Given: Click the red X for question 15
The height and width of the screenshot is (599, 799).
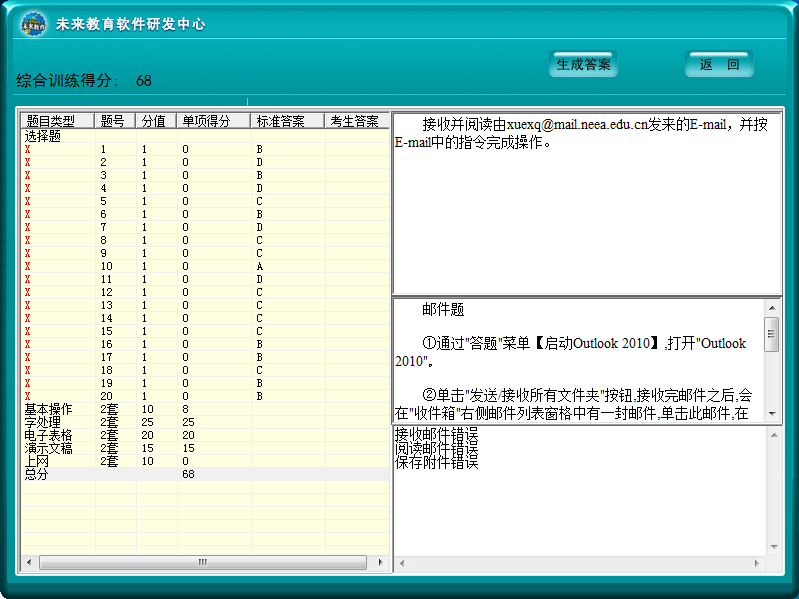Looking at the screenshot, I should click(28, 331).
